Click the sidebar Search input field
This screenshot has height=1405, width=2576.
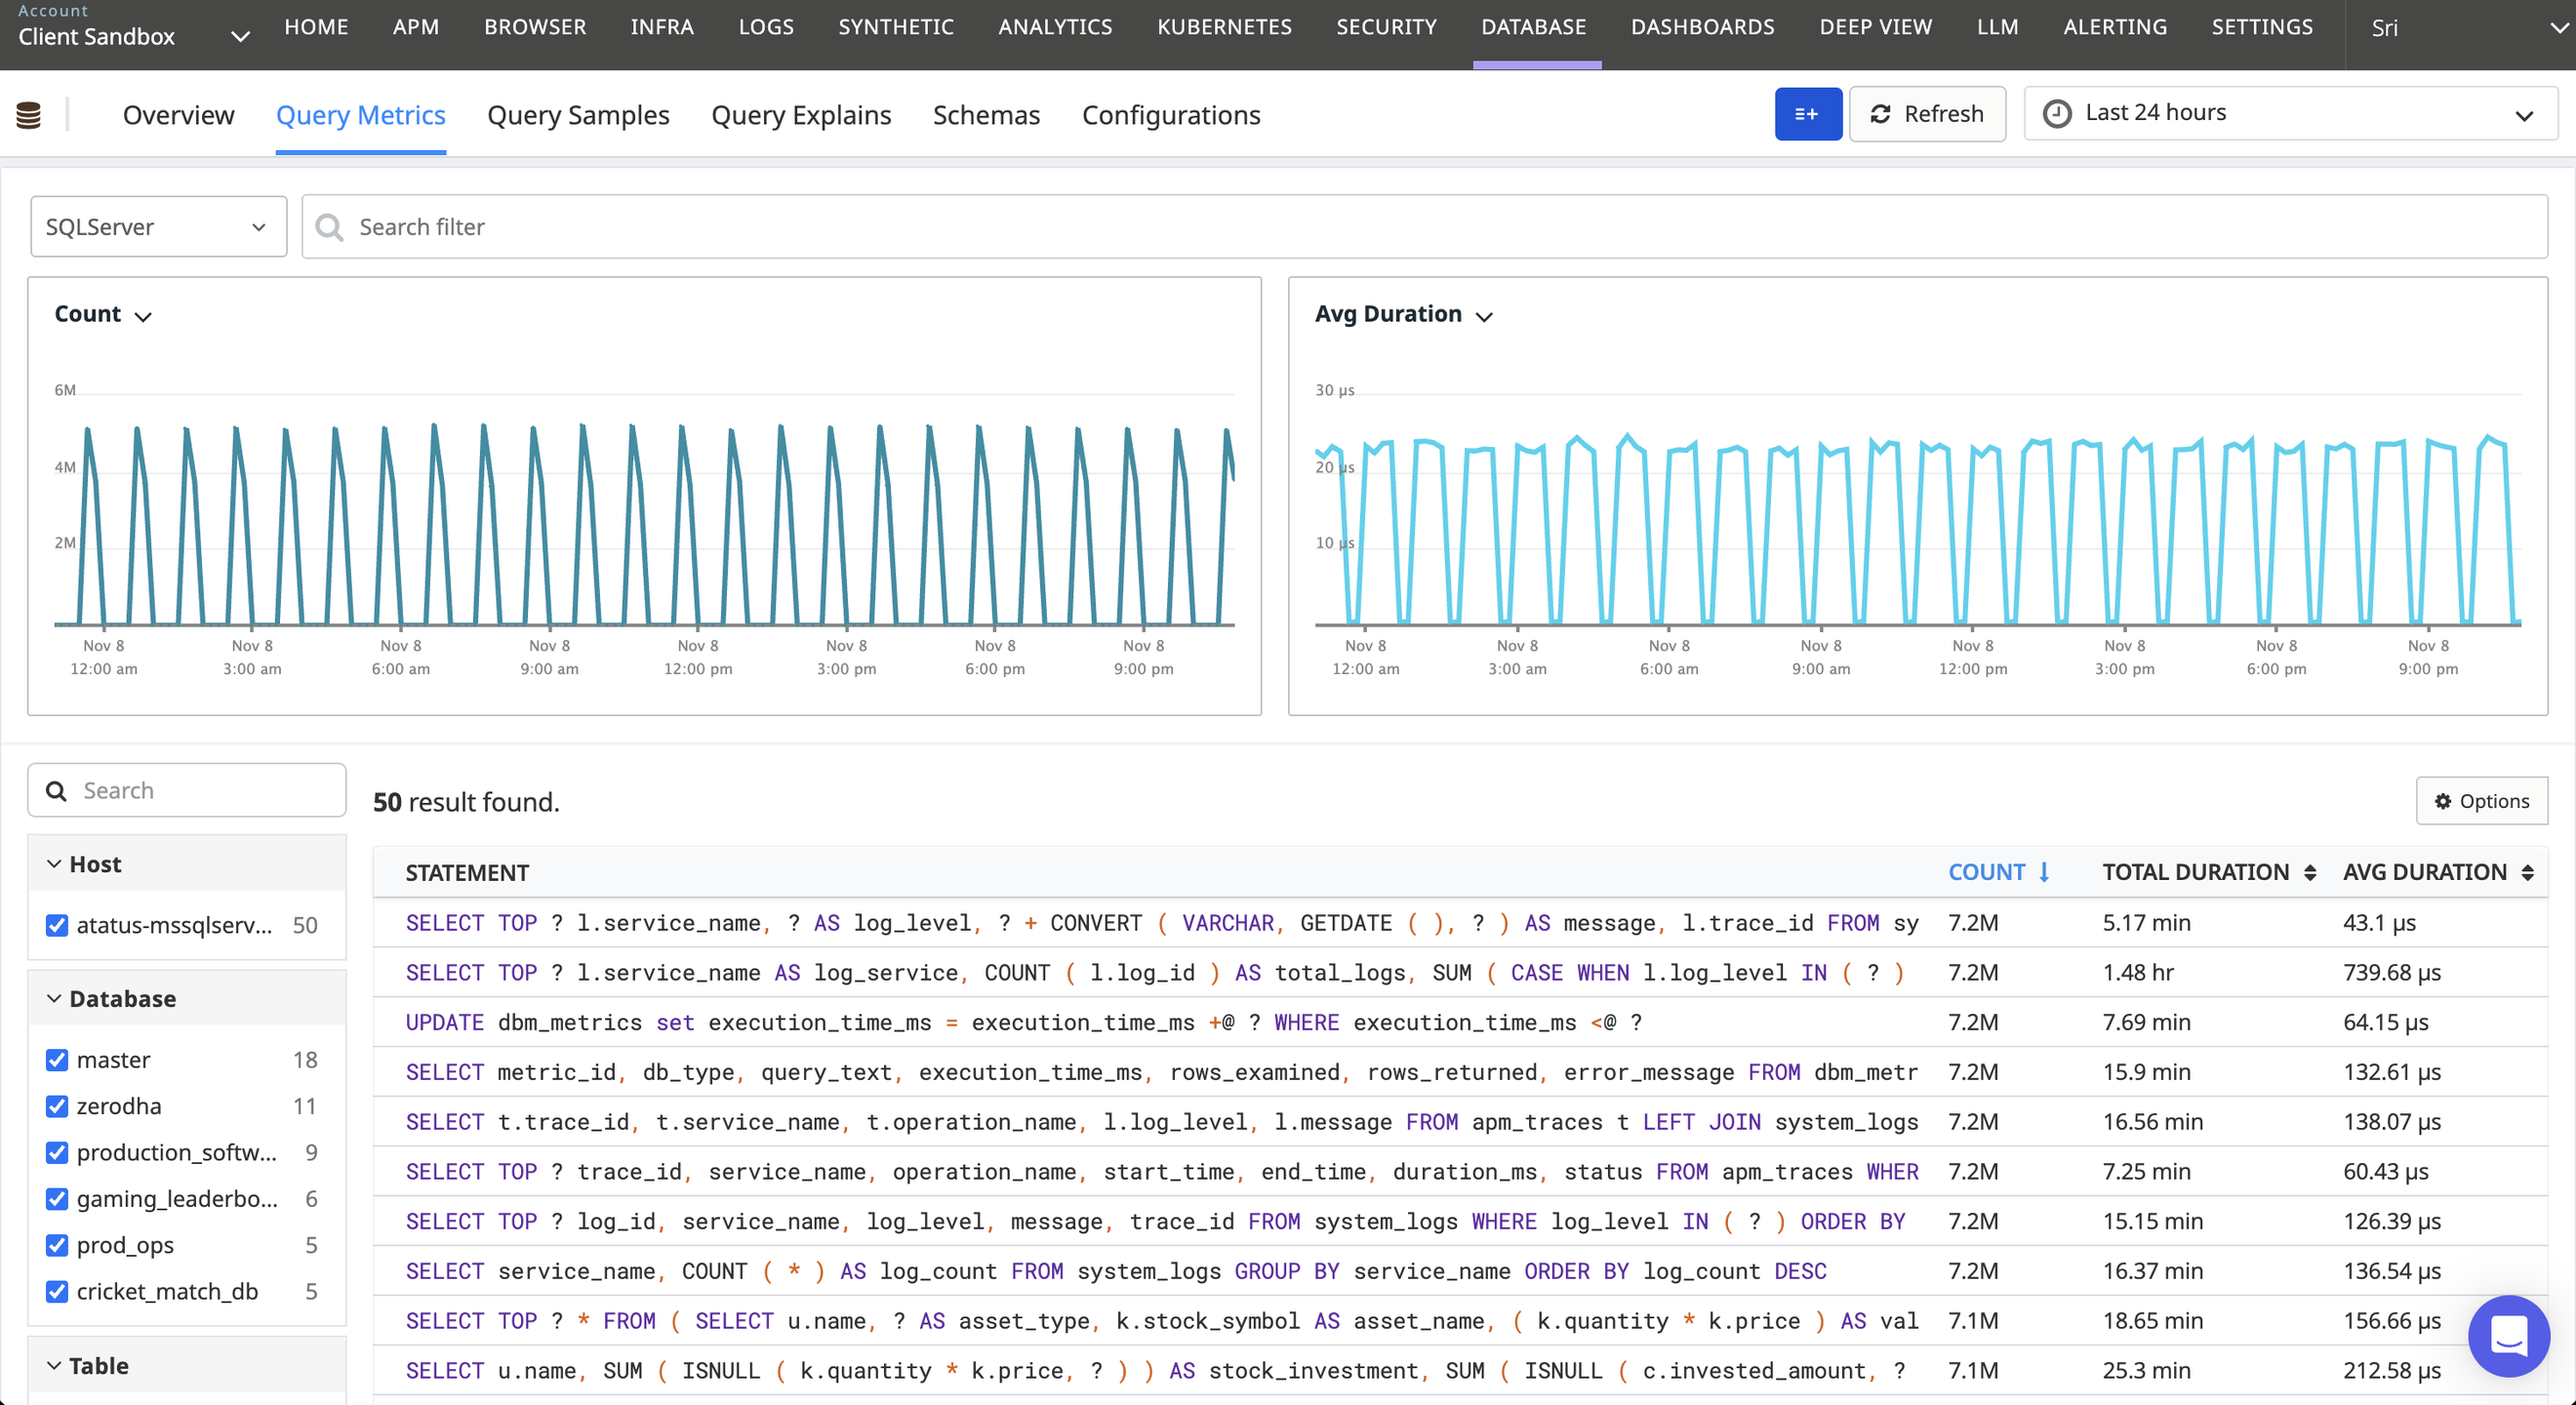[187, 791]
